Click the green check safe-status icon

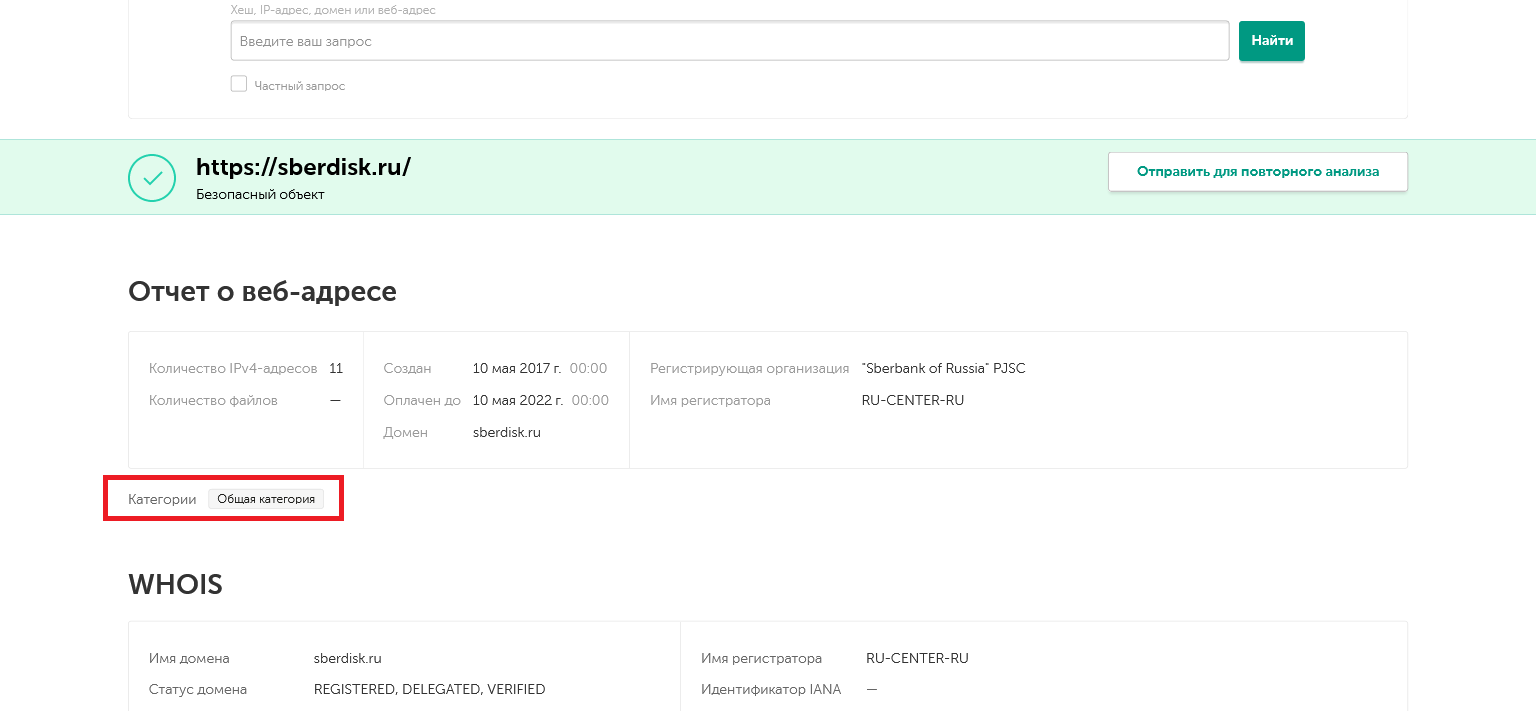point(152,178)
